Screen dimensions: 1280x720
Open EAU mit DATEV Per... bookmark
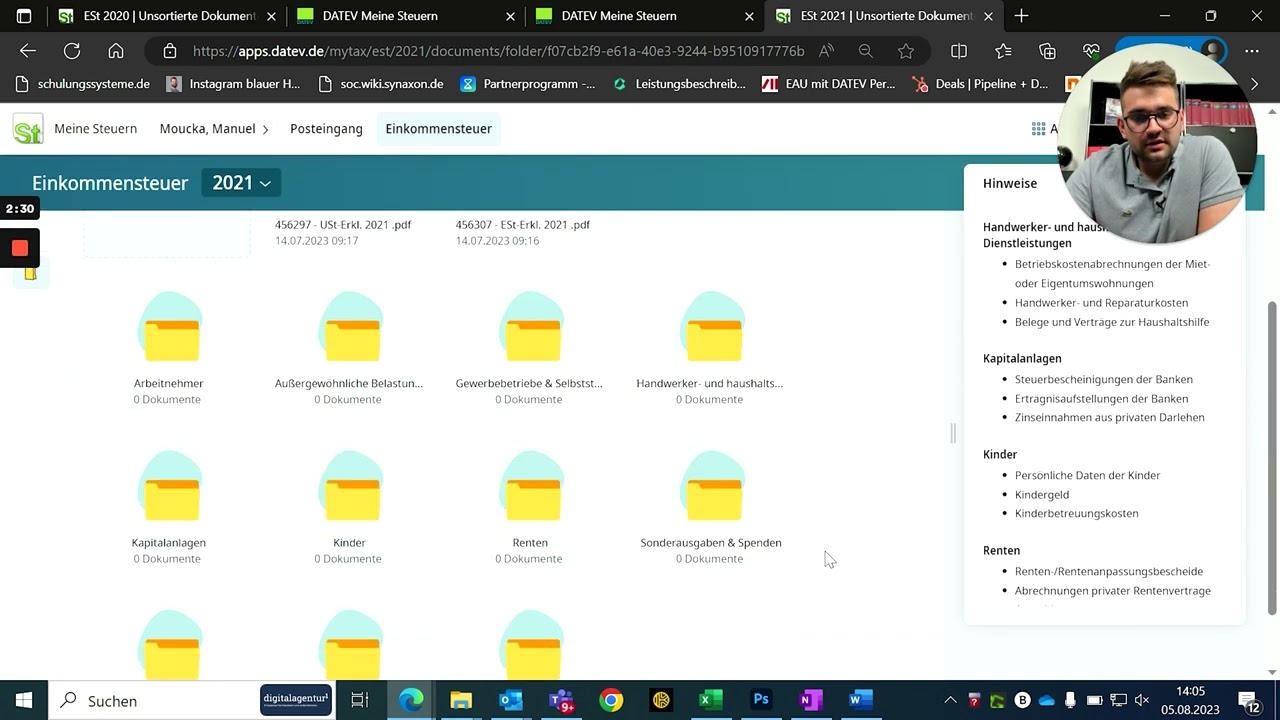coord(829,84)
